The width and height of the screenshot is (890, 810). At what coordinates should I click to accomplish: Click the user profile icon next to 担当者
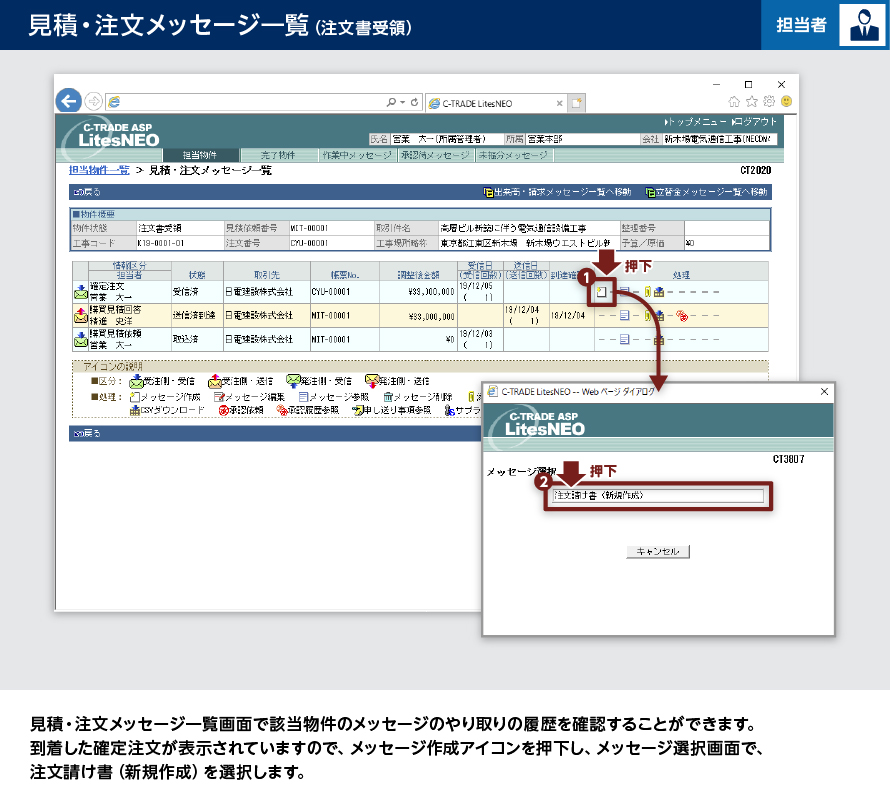(859, 25)
